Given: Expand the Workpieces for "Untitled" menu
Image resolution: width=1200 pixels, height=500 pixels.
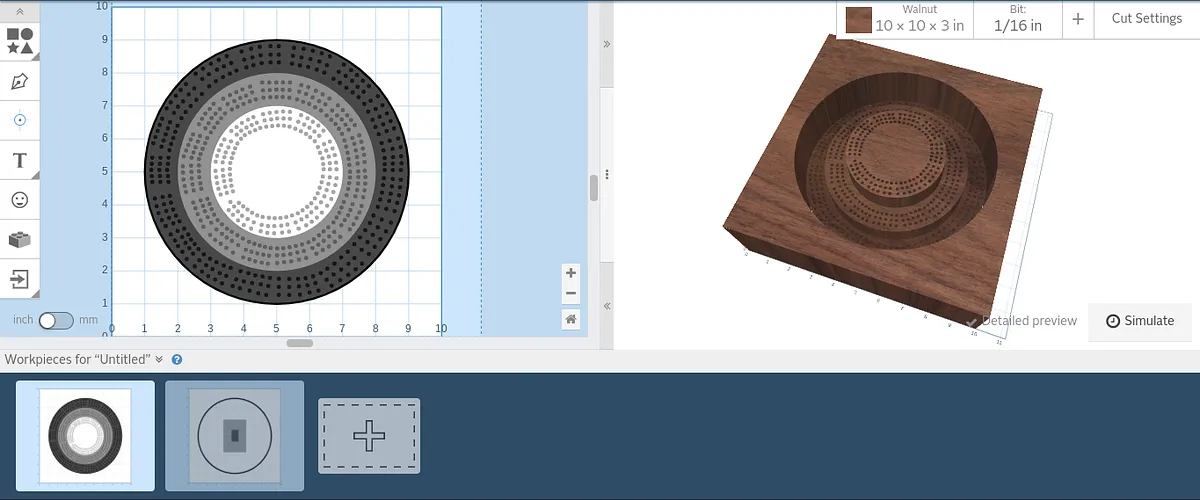Looking at the screenshot, I should 159,359.
